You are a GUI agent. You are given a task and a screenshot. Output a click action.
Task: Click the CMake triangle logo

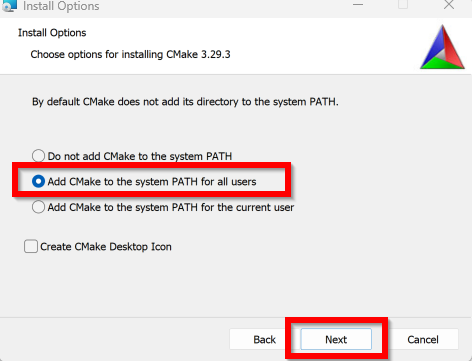pyautogui.click(x=442, y=47)
